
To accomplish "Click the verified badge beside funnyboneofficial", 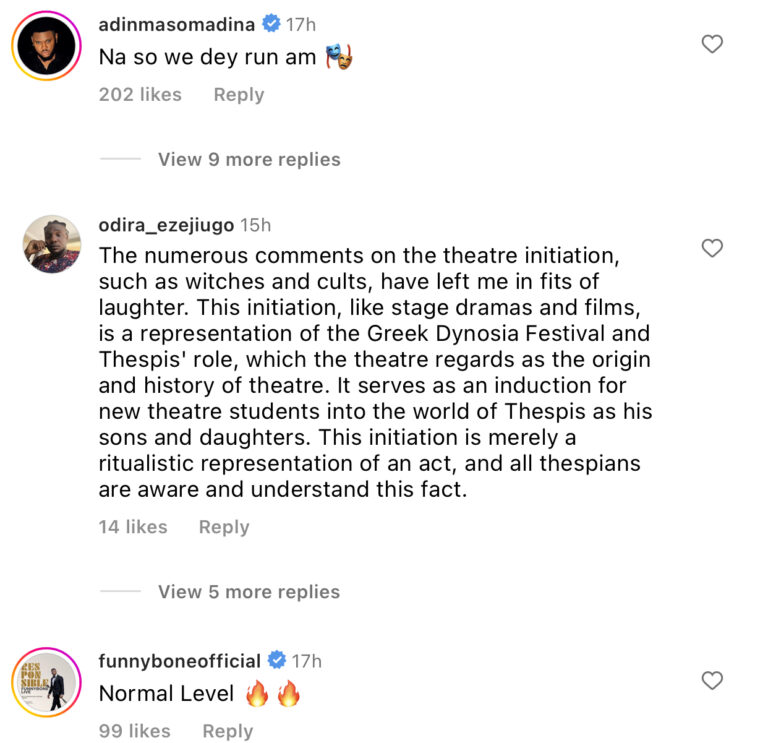I will 276,661.
